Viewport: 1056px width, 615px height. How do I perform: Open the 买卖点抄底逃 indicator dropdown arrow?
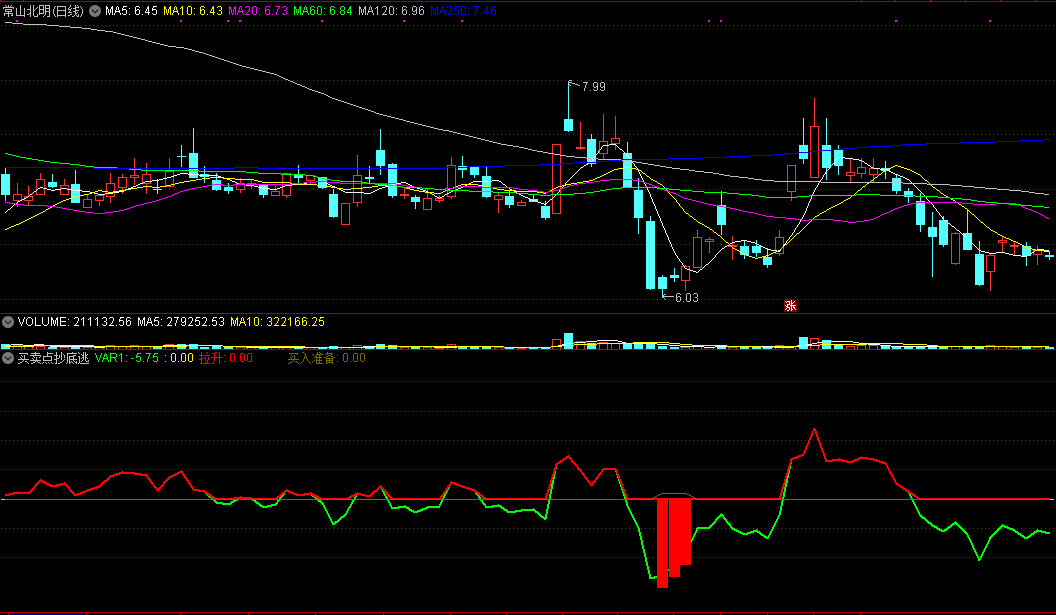pos(8,358)
